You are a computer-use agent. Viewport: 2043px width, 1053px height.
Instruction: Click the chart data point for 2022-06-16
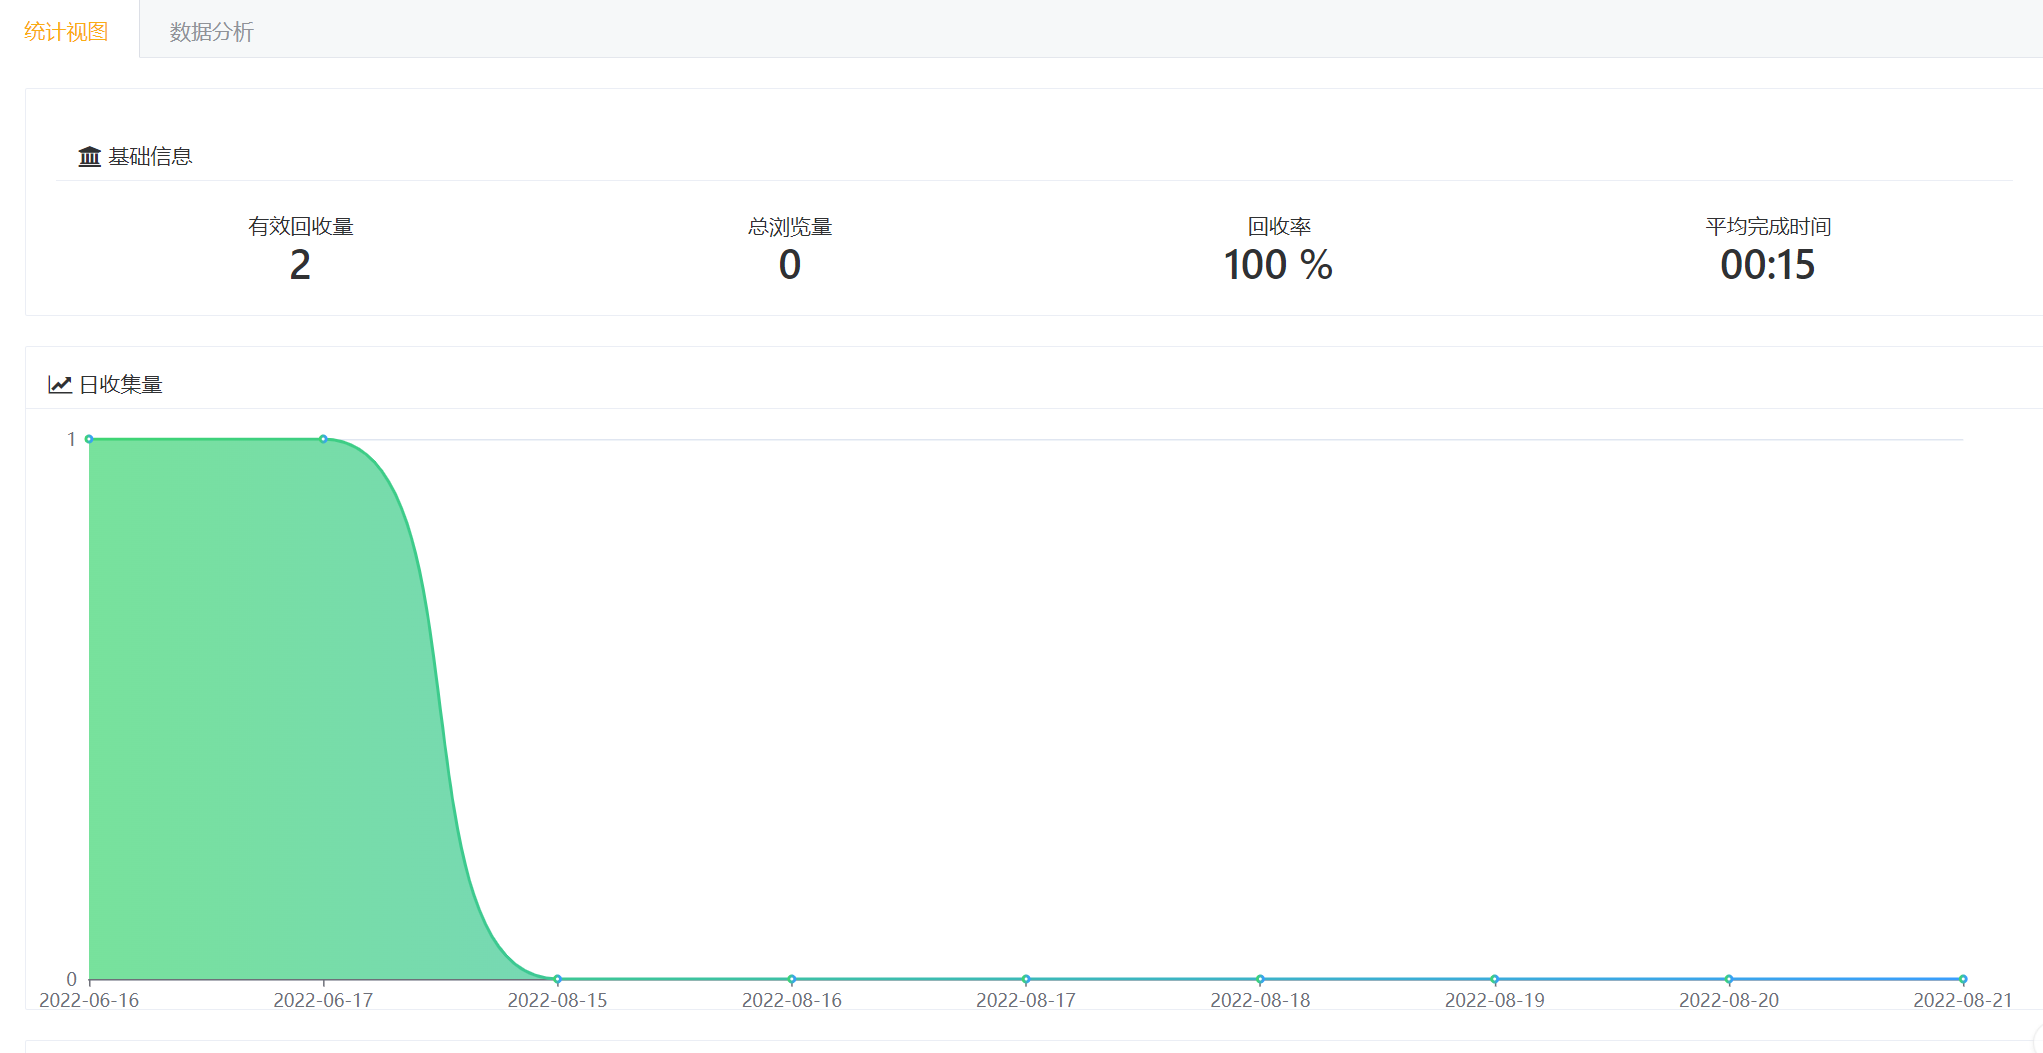click(89, 439)
